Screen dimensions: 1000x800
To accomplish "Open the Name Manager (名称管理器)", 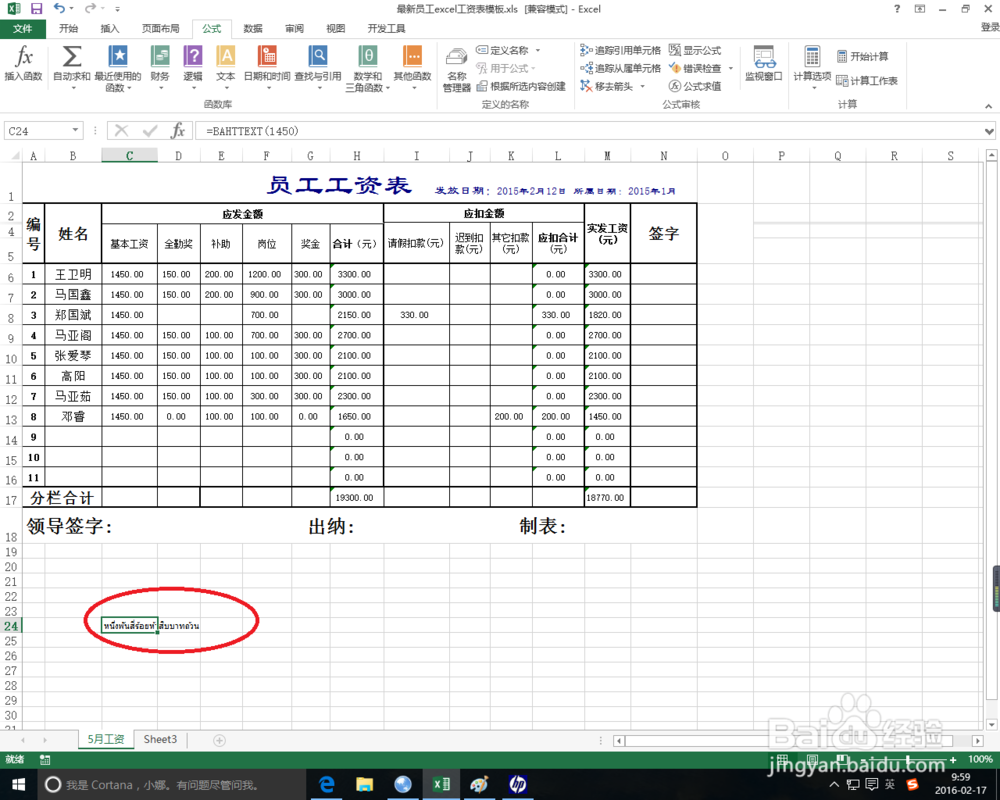I will coord(457,70).
